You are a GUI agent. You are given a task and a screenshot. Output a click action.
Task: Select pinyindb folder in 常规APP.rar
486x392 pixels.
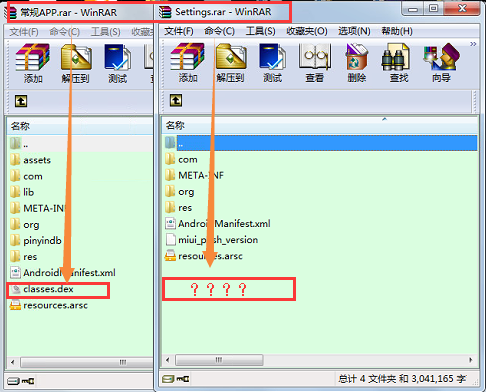coord(36,240)
